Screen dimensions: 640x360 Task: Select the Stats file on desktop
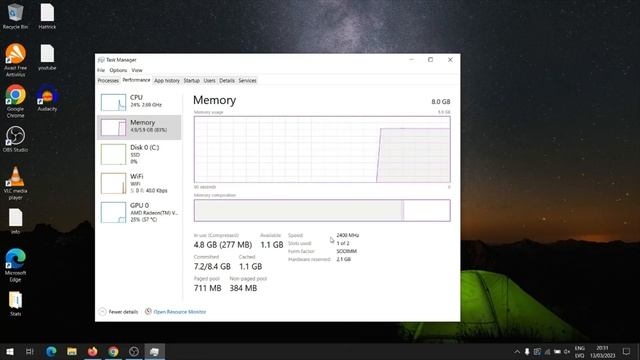[x=16, y=304]
